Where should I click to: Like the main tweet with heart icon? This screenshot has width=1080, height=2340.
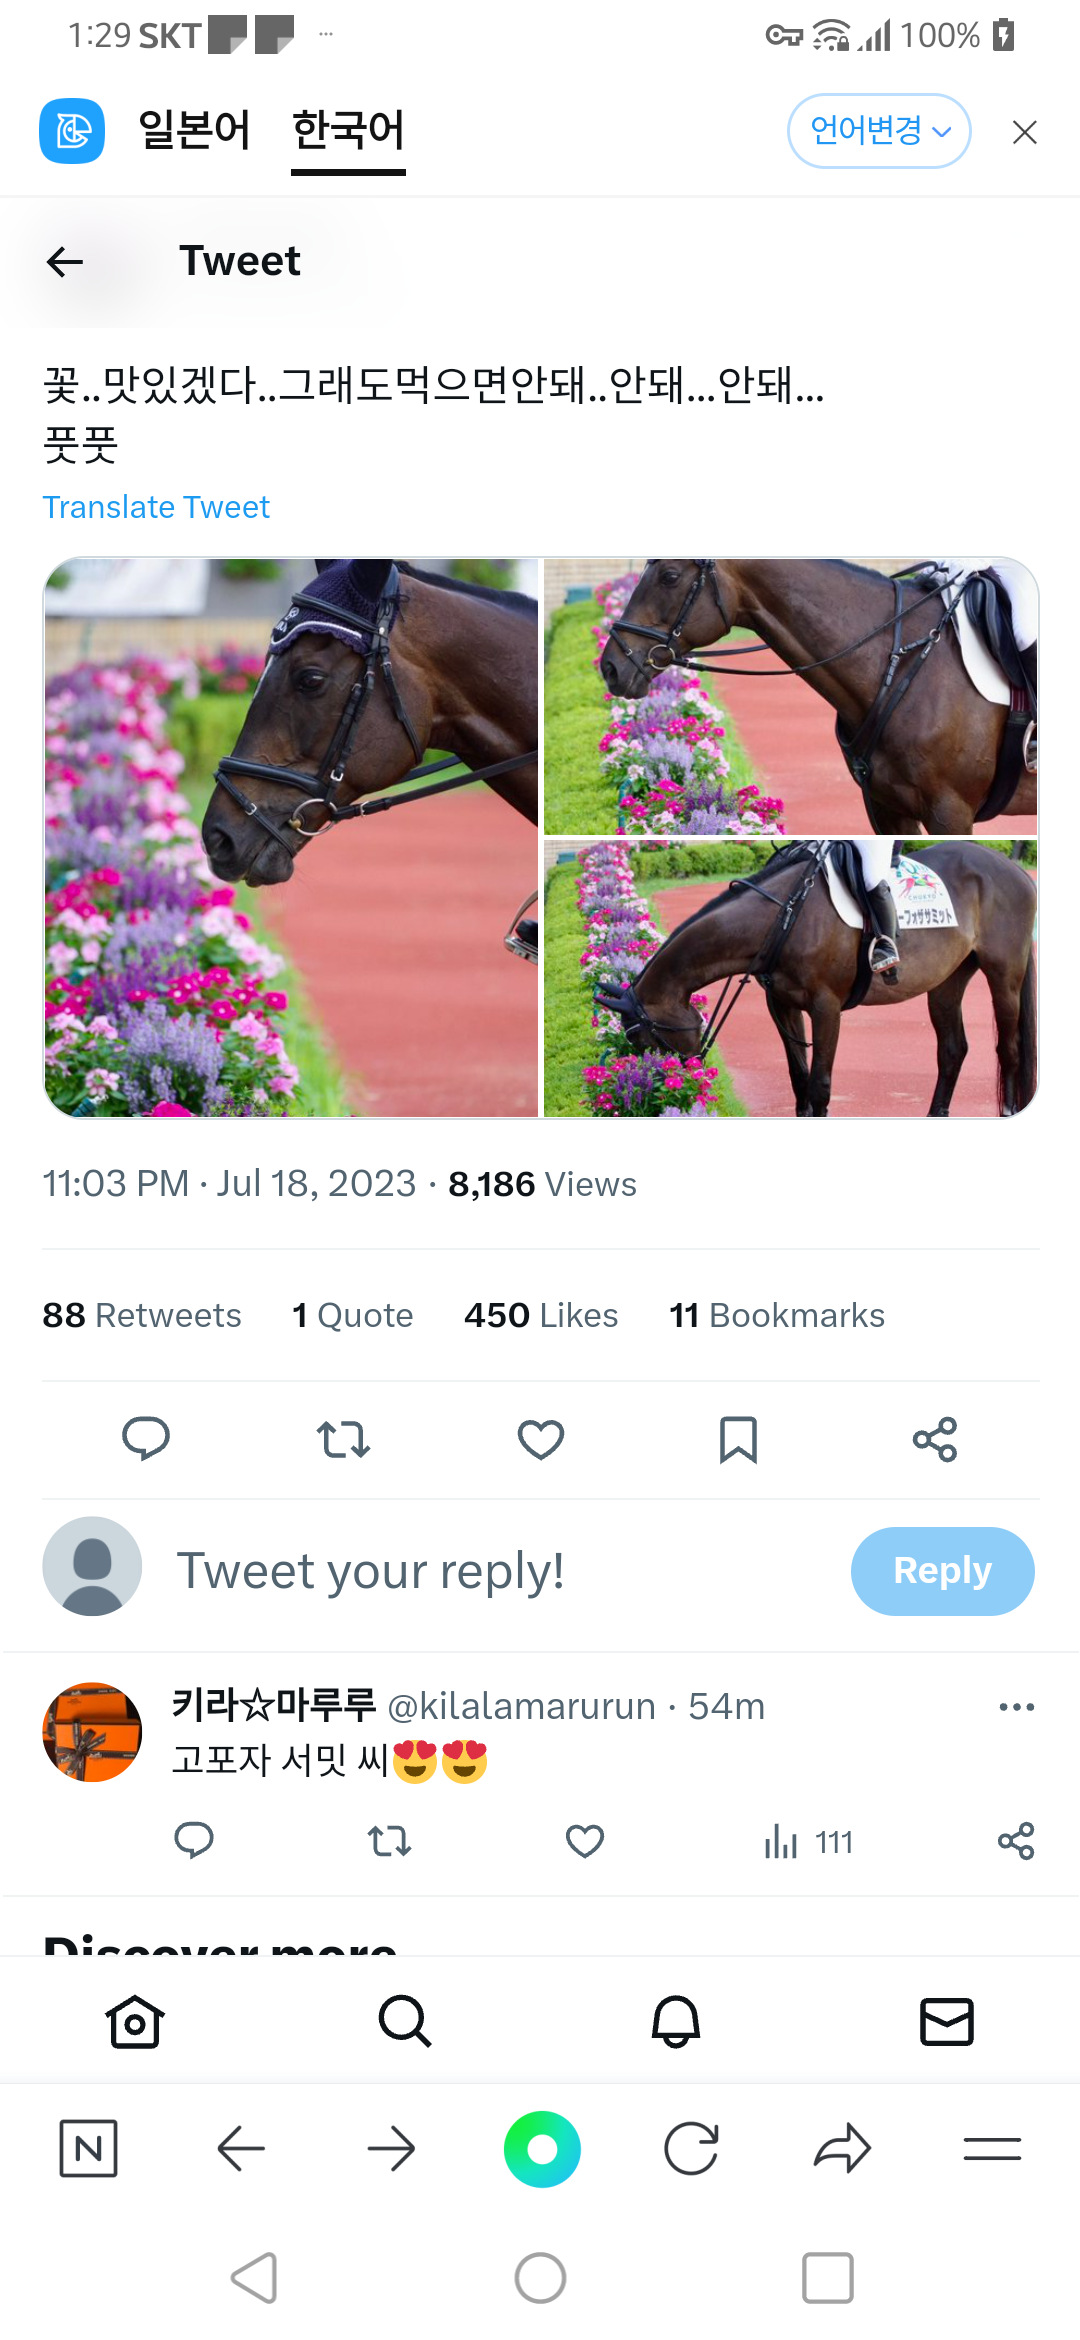click(x=541, y=1440)
